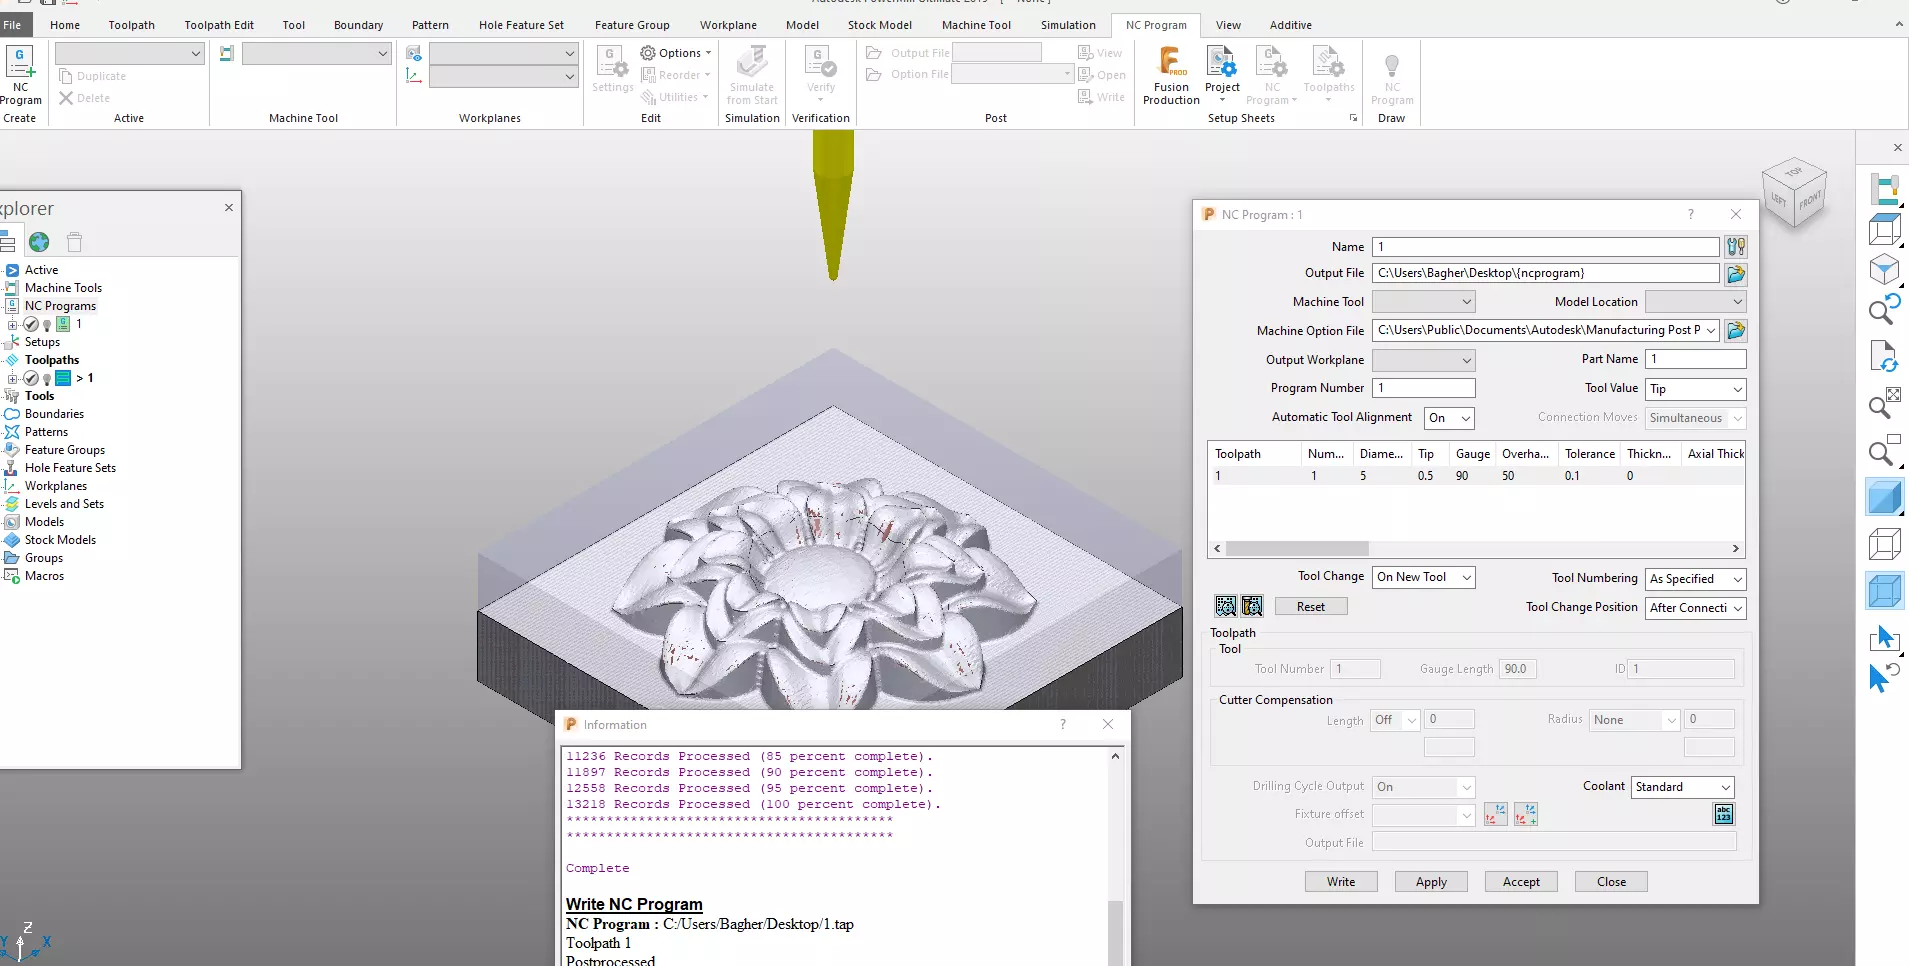Open the Tool Numbering dropdown
Viewport: 1909px width, 966px height.
coord(1695,579)
